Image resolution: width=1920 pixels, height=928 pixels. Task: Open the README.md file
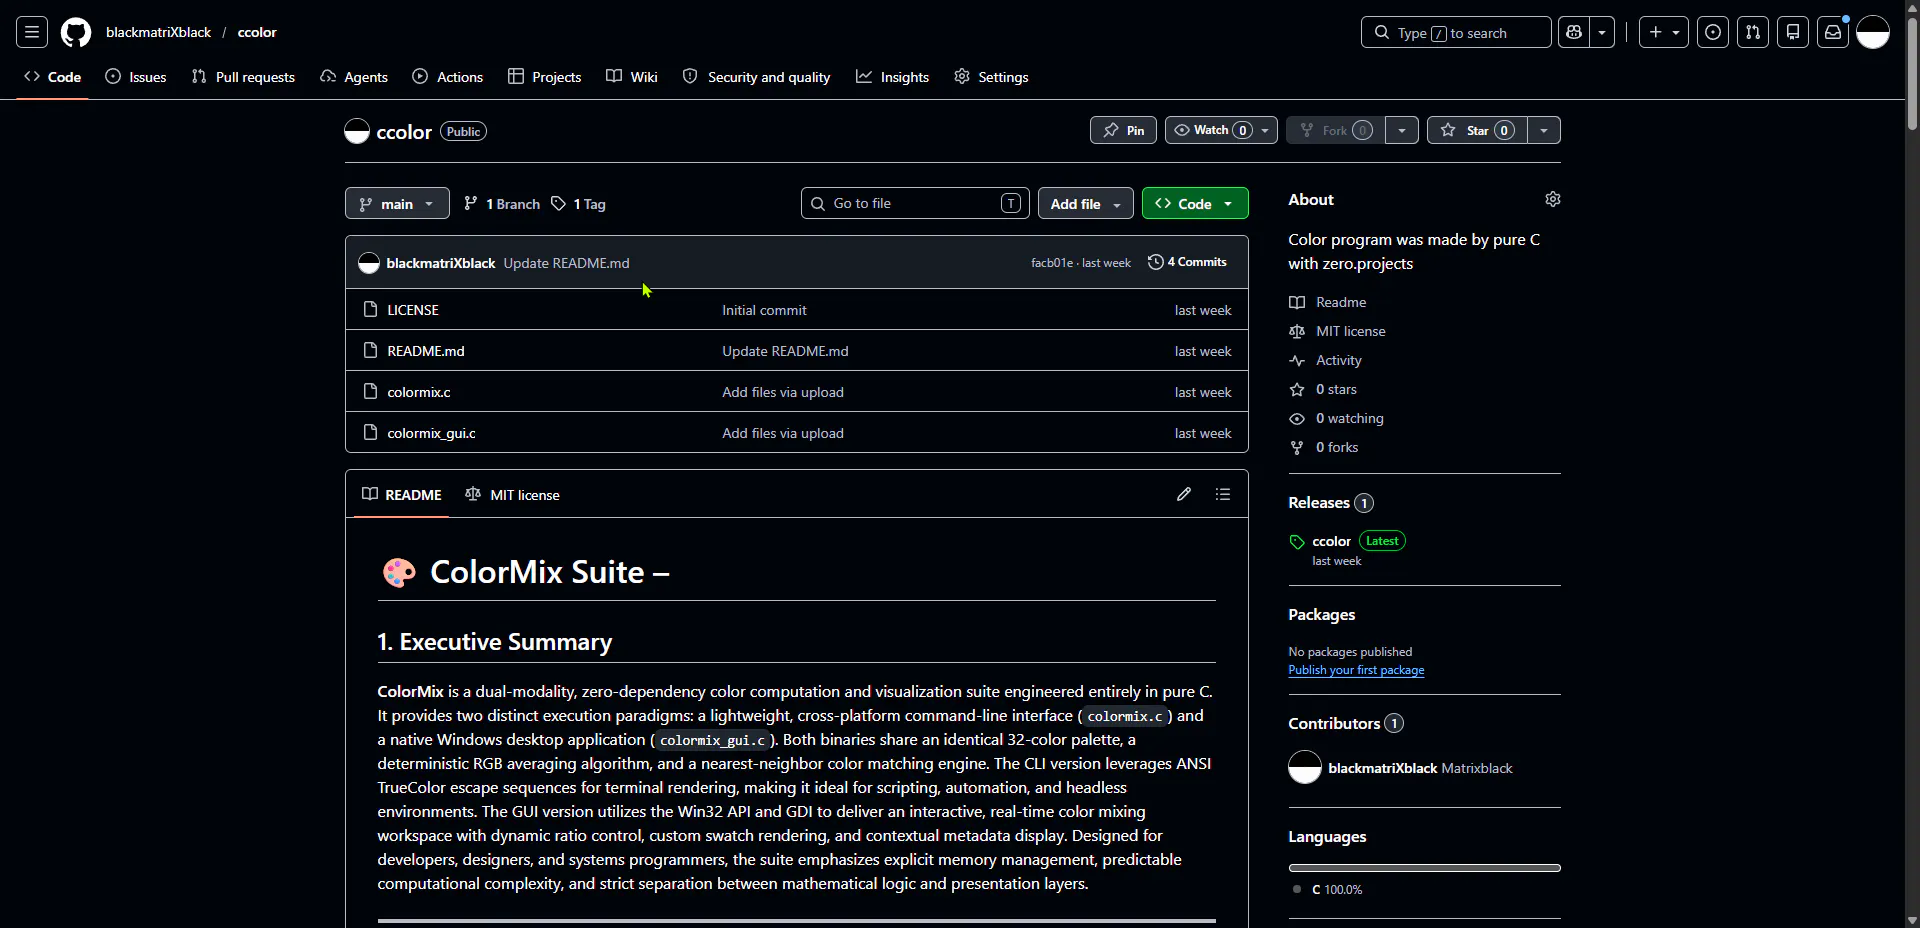tap(426, 351)
